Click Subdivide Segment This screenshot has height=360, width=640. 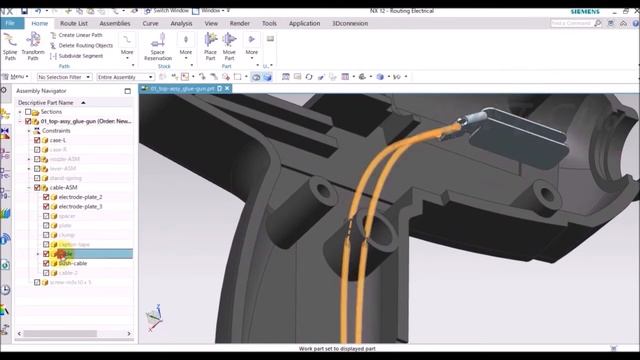pos(76,56)
